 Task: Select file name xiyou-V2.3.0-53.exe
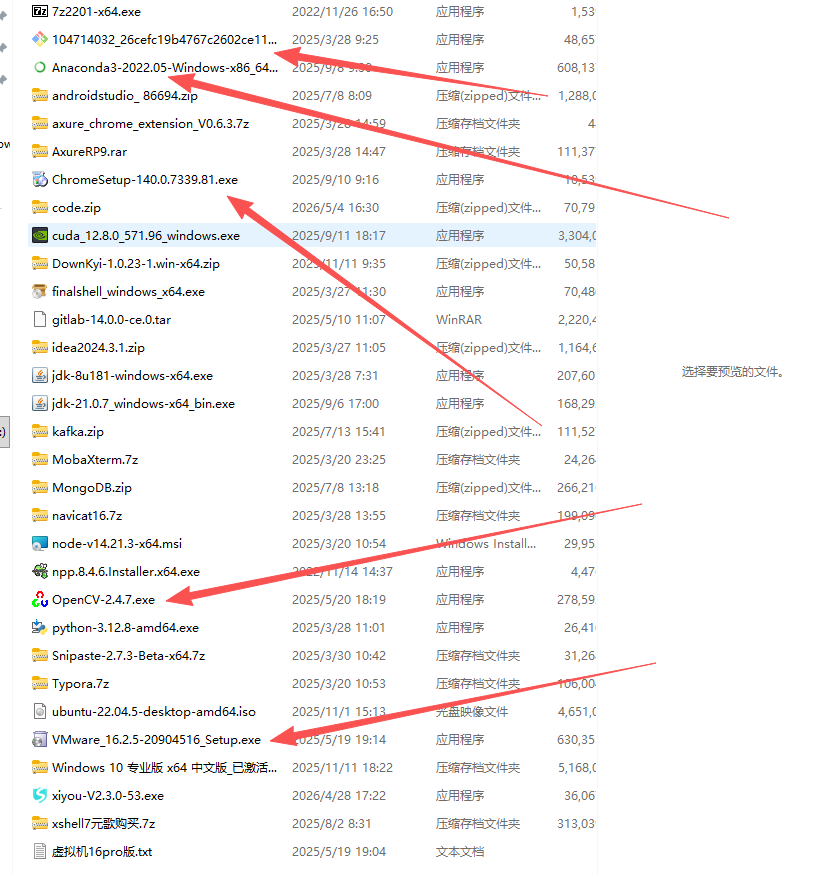(x=108, y=796)
